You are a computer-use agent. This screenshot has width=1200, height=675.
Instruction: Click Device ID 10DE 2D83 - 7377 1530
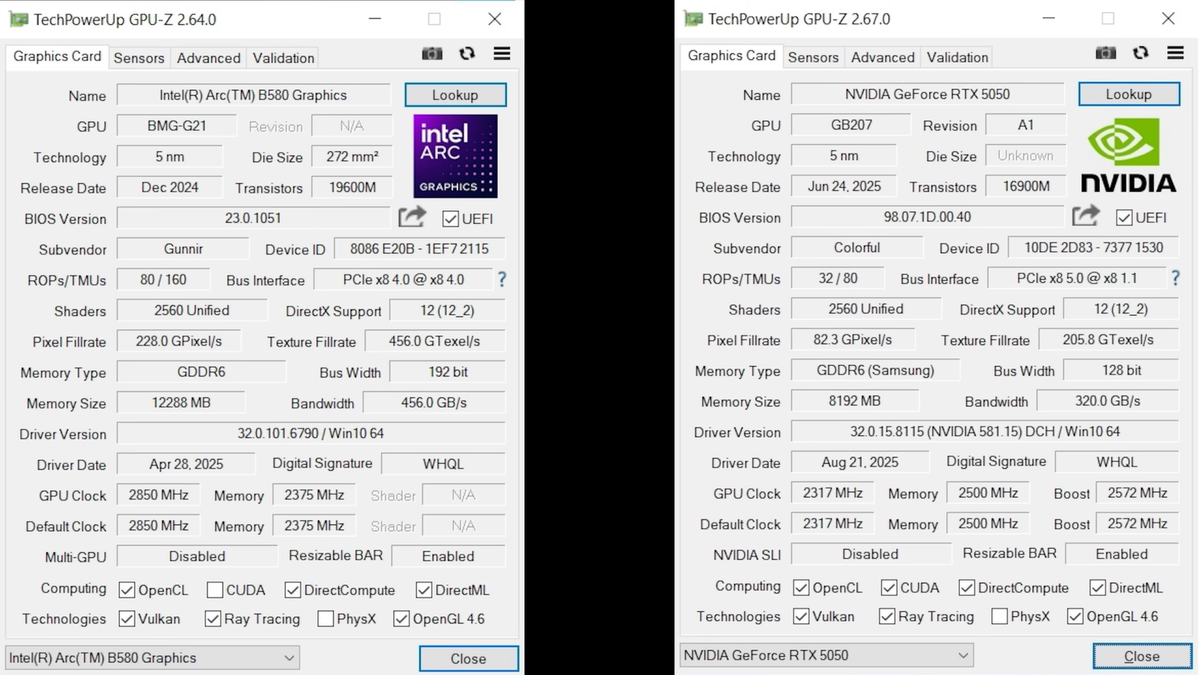(1094, 248)
